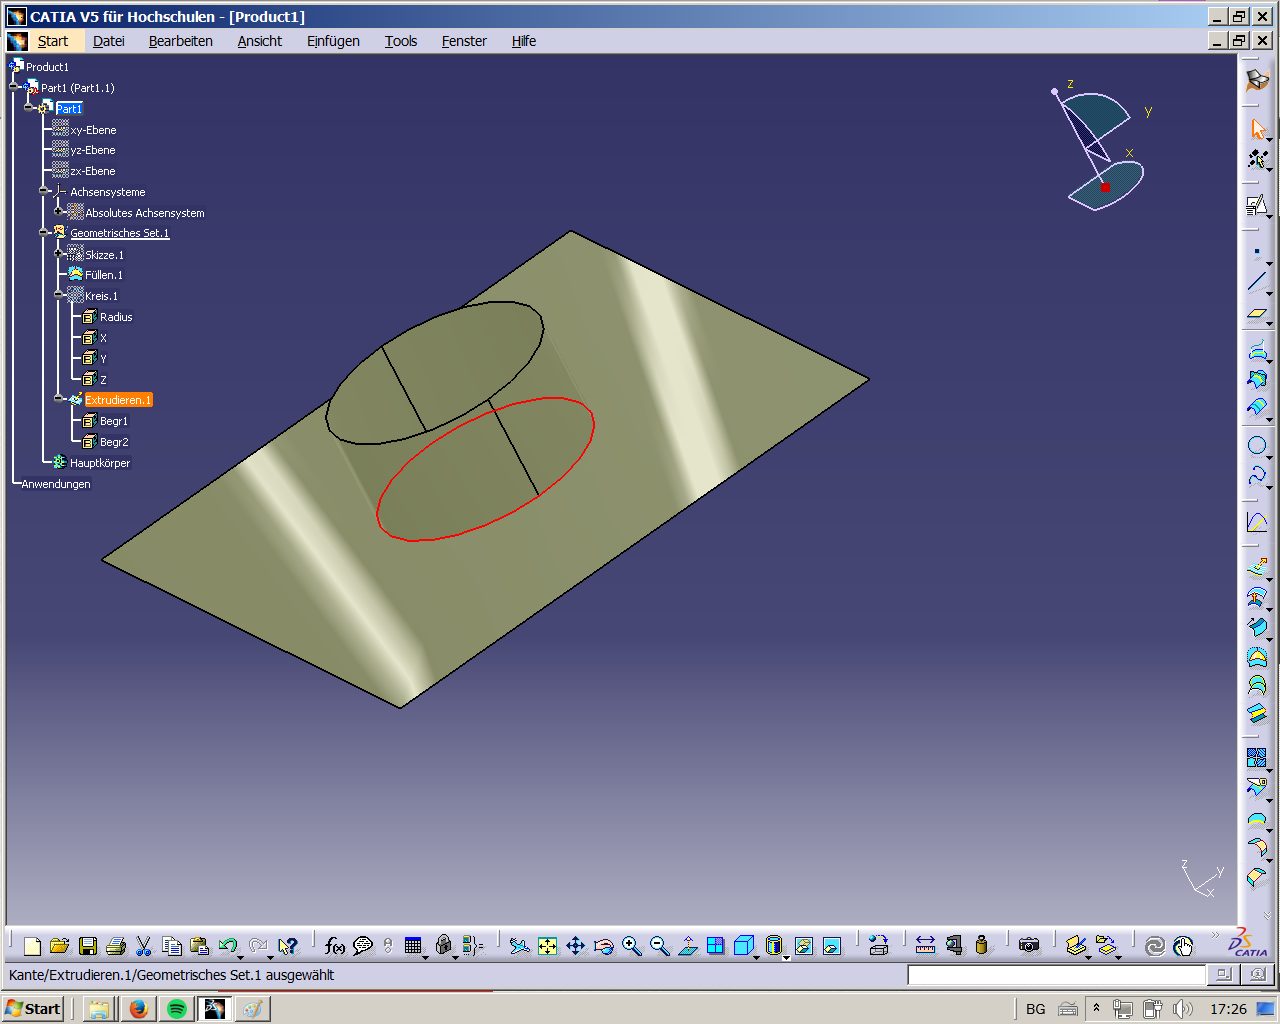Collapse the Achsensysteme tree node
Screen dimensions: 1280x1024
(44, 192)
